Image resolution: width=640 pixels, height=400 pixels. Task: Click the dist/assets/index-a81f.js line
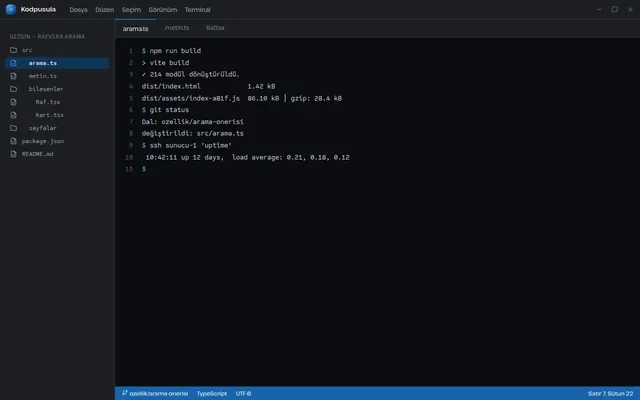[x=242, y=98]
